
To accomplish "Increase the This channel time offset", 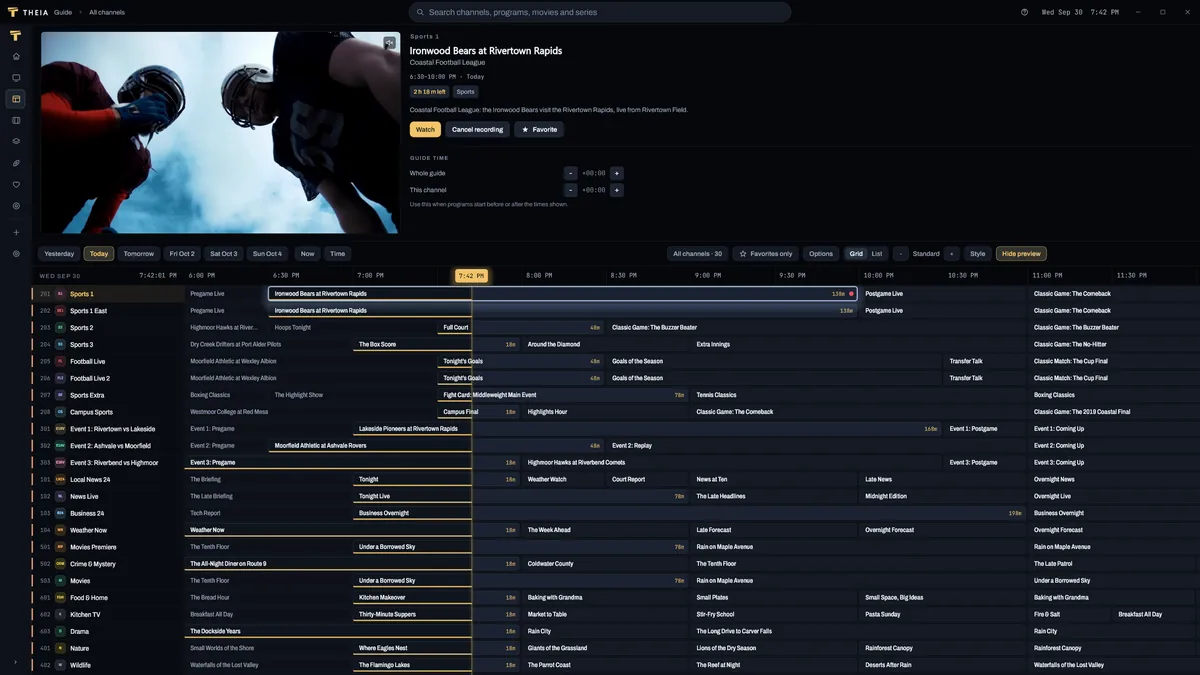I will click(x=617, y=190).
